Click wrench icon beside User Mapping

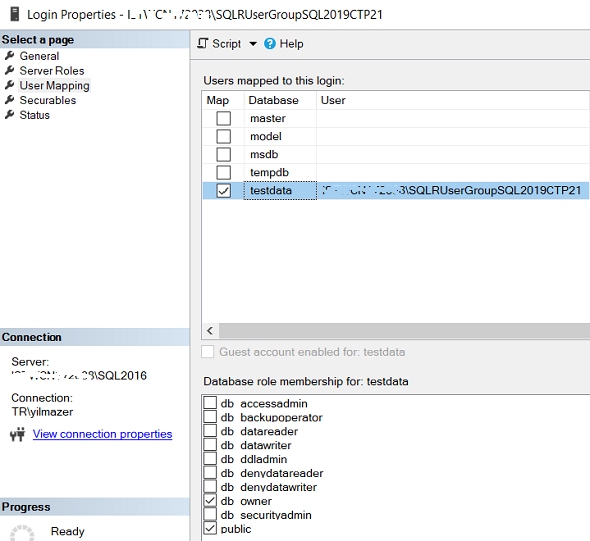[x=10, y=85]
